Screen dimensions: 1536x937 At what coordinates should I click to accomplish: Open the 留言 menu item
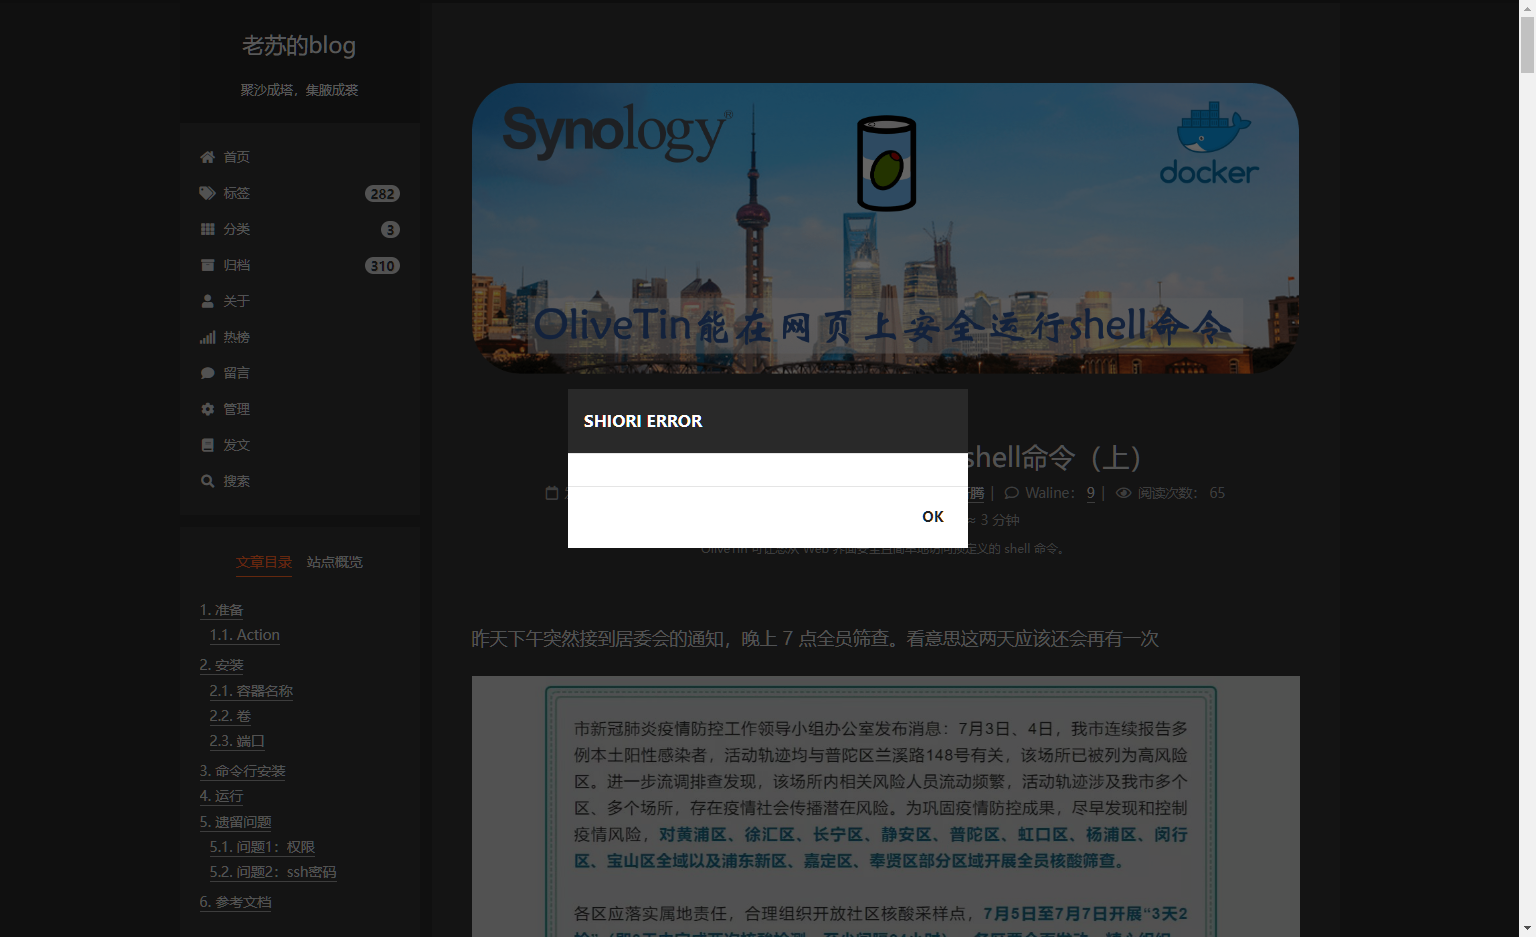(x=299, y=373)
